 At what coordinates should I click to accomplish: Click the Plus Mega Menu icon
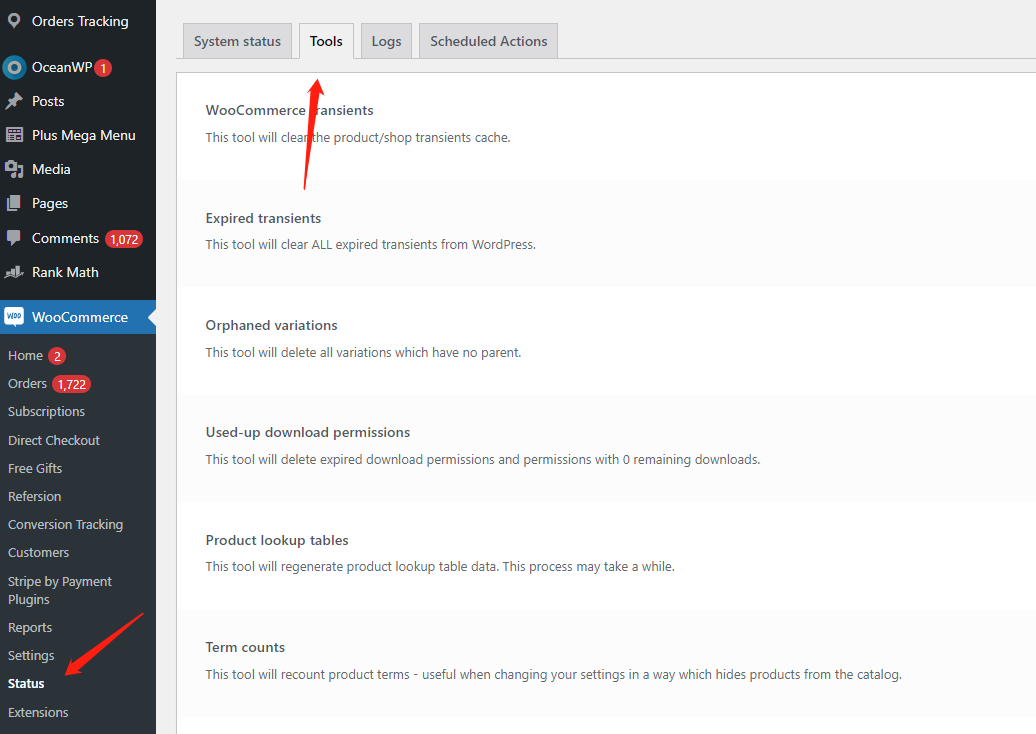coord(14,135)
